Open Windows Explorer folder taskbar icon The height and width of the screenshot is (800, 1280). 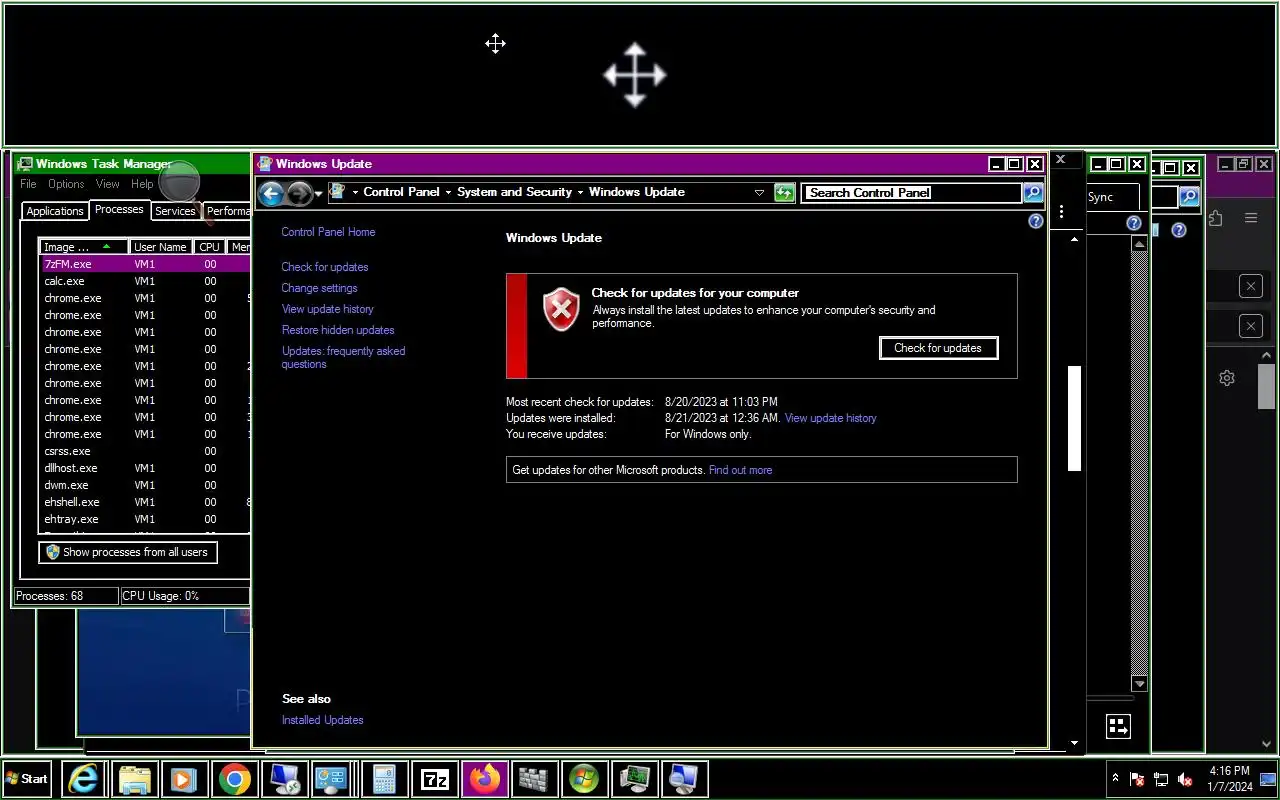coord(134,779)
